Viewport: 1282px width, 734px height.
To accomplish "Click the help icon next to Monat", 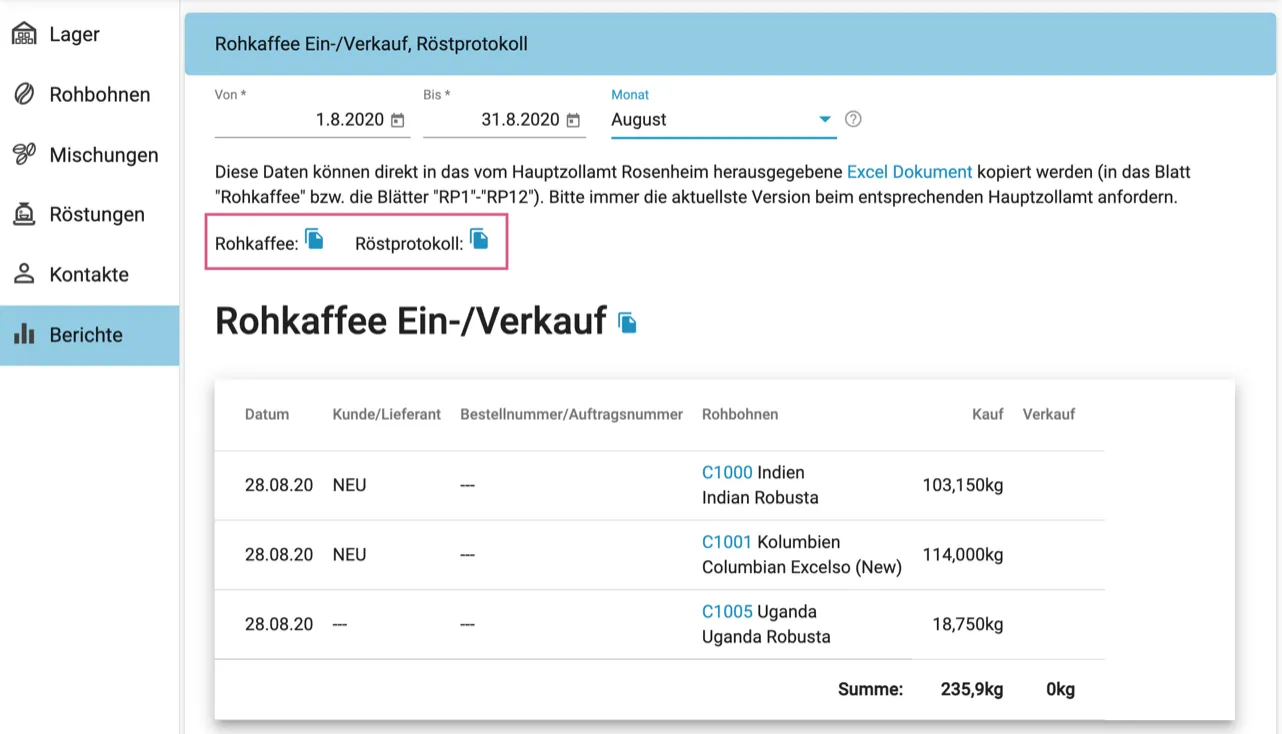I will tap(853, 119).
